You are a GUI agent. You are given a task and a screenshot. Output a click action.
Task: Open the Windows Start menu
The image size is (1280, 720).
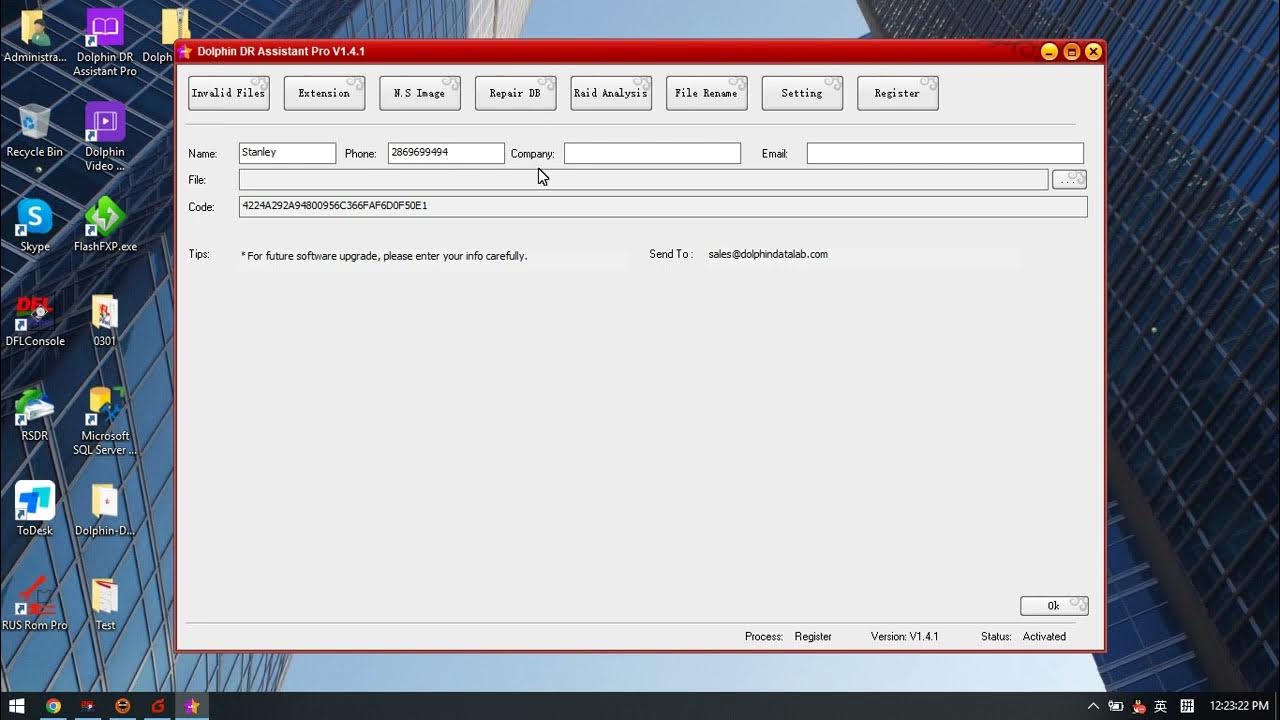(17, 706)
